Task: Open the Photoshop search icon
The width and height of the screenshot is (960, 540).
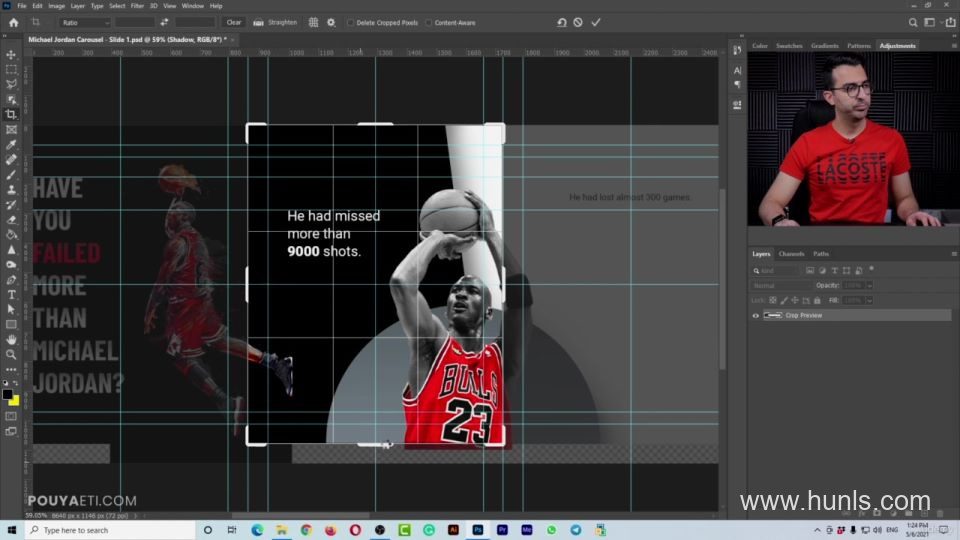Action: [913, 23]
